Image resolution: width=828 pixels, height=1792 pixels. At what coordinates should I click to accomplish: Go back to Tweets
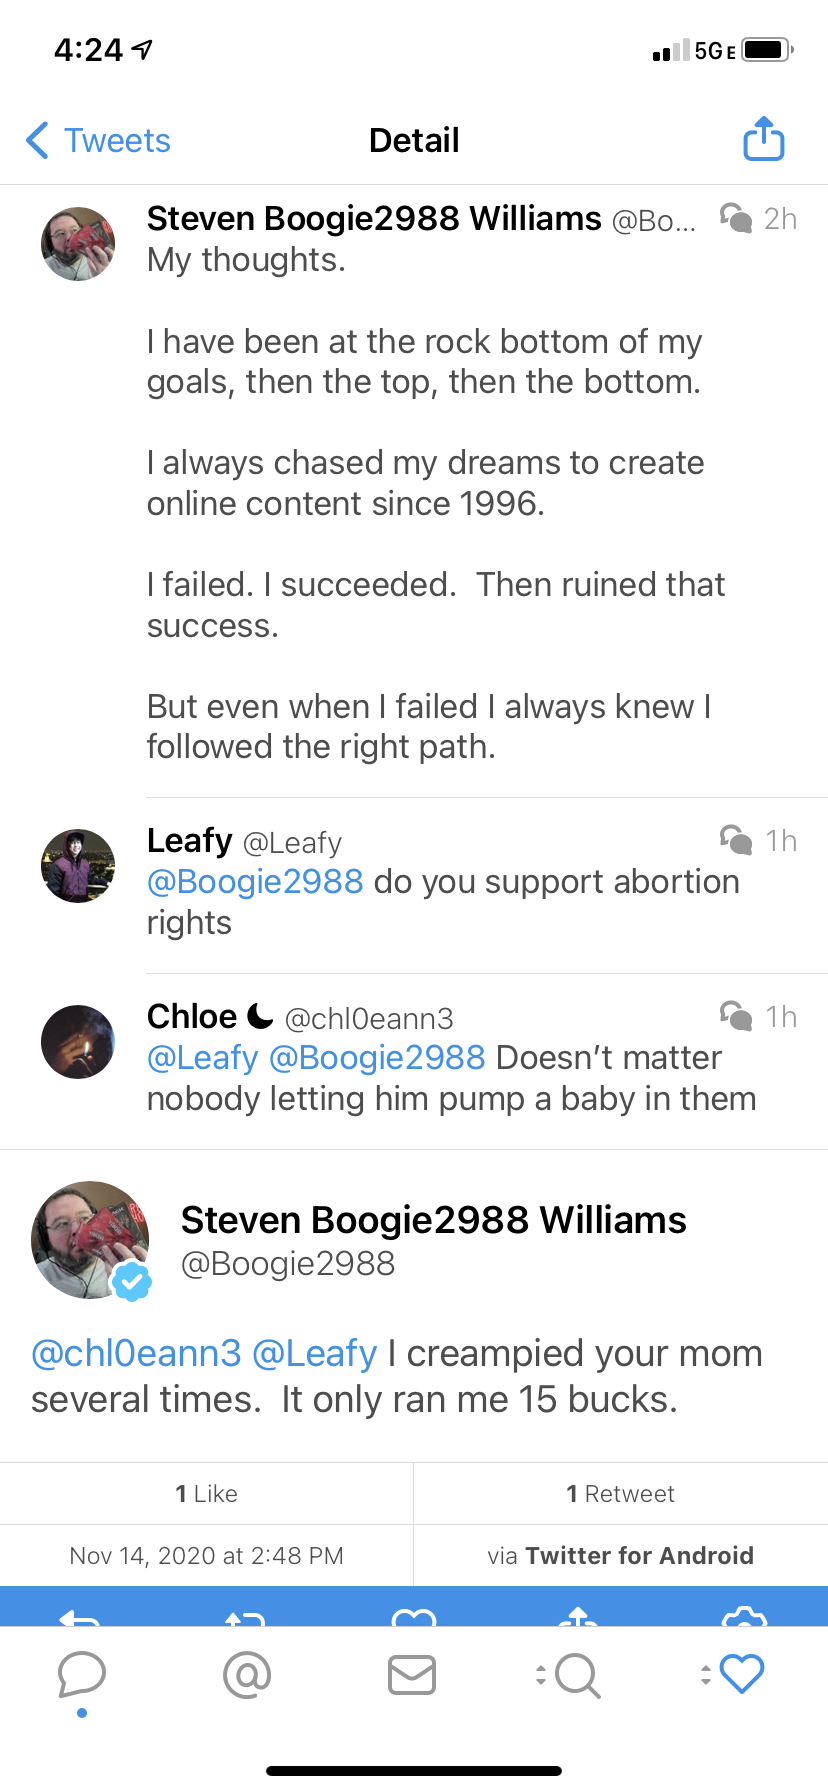point(98,141)
